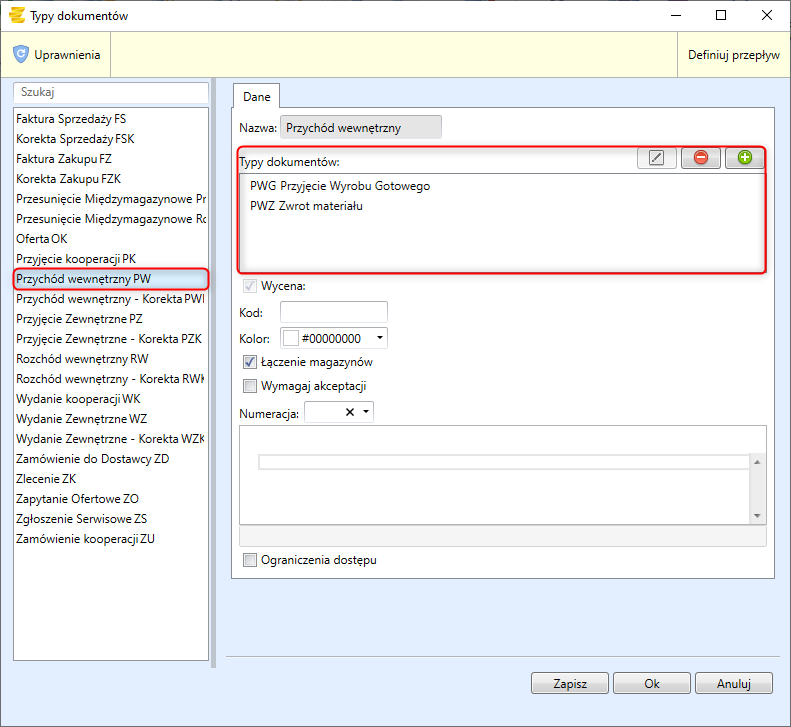Open Definiuj przepływ from the toolbar
The height and width of the screenshot is (727, 791).
(x=733, y=55)
